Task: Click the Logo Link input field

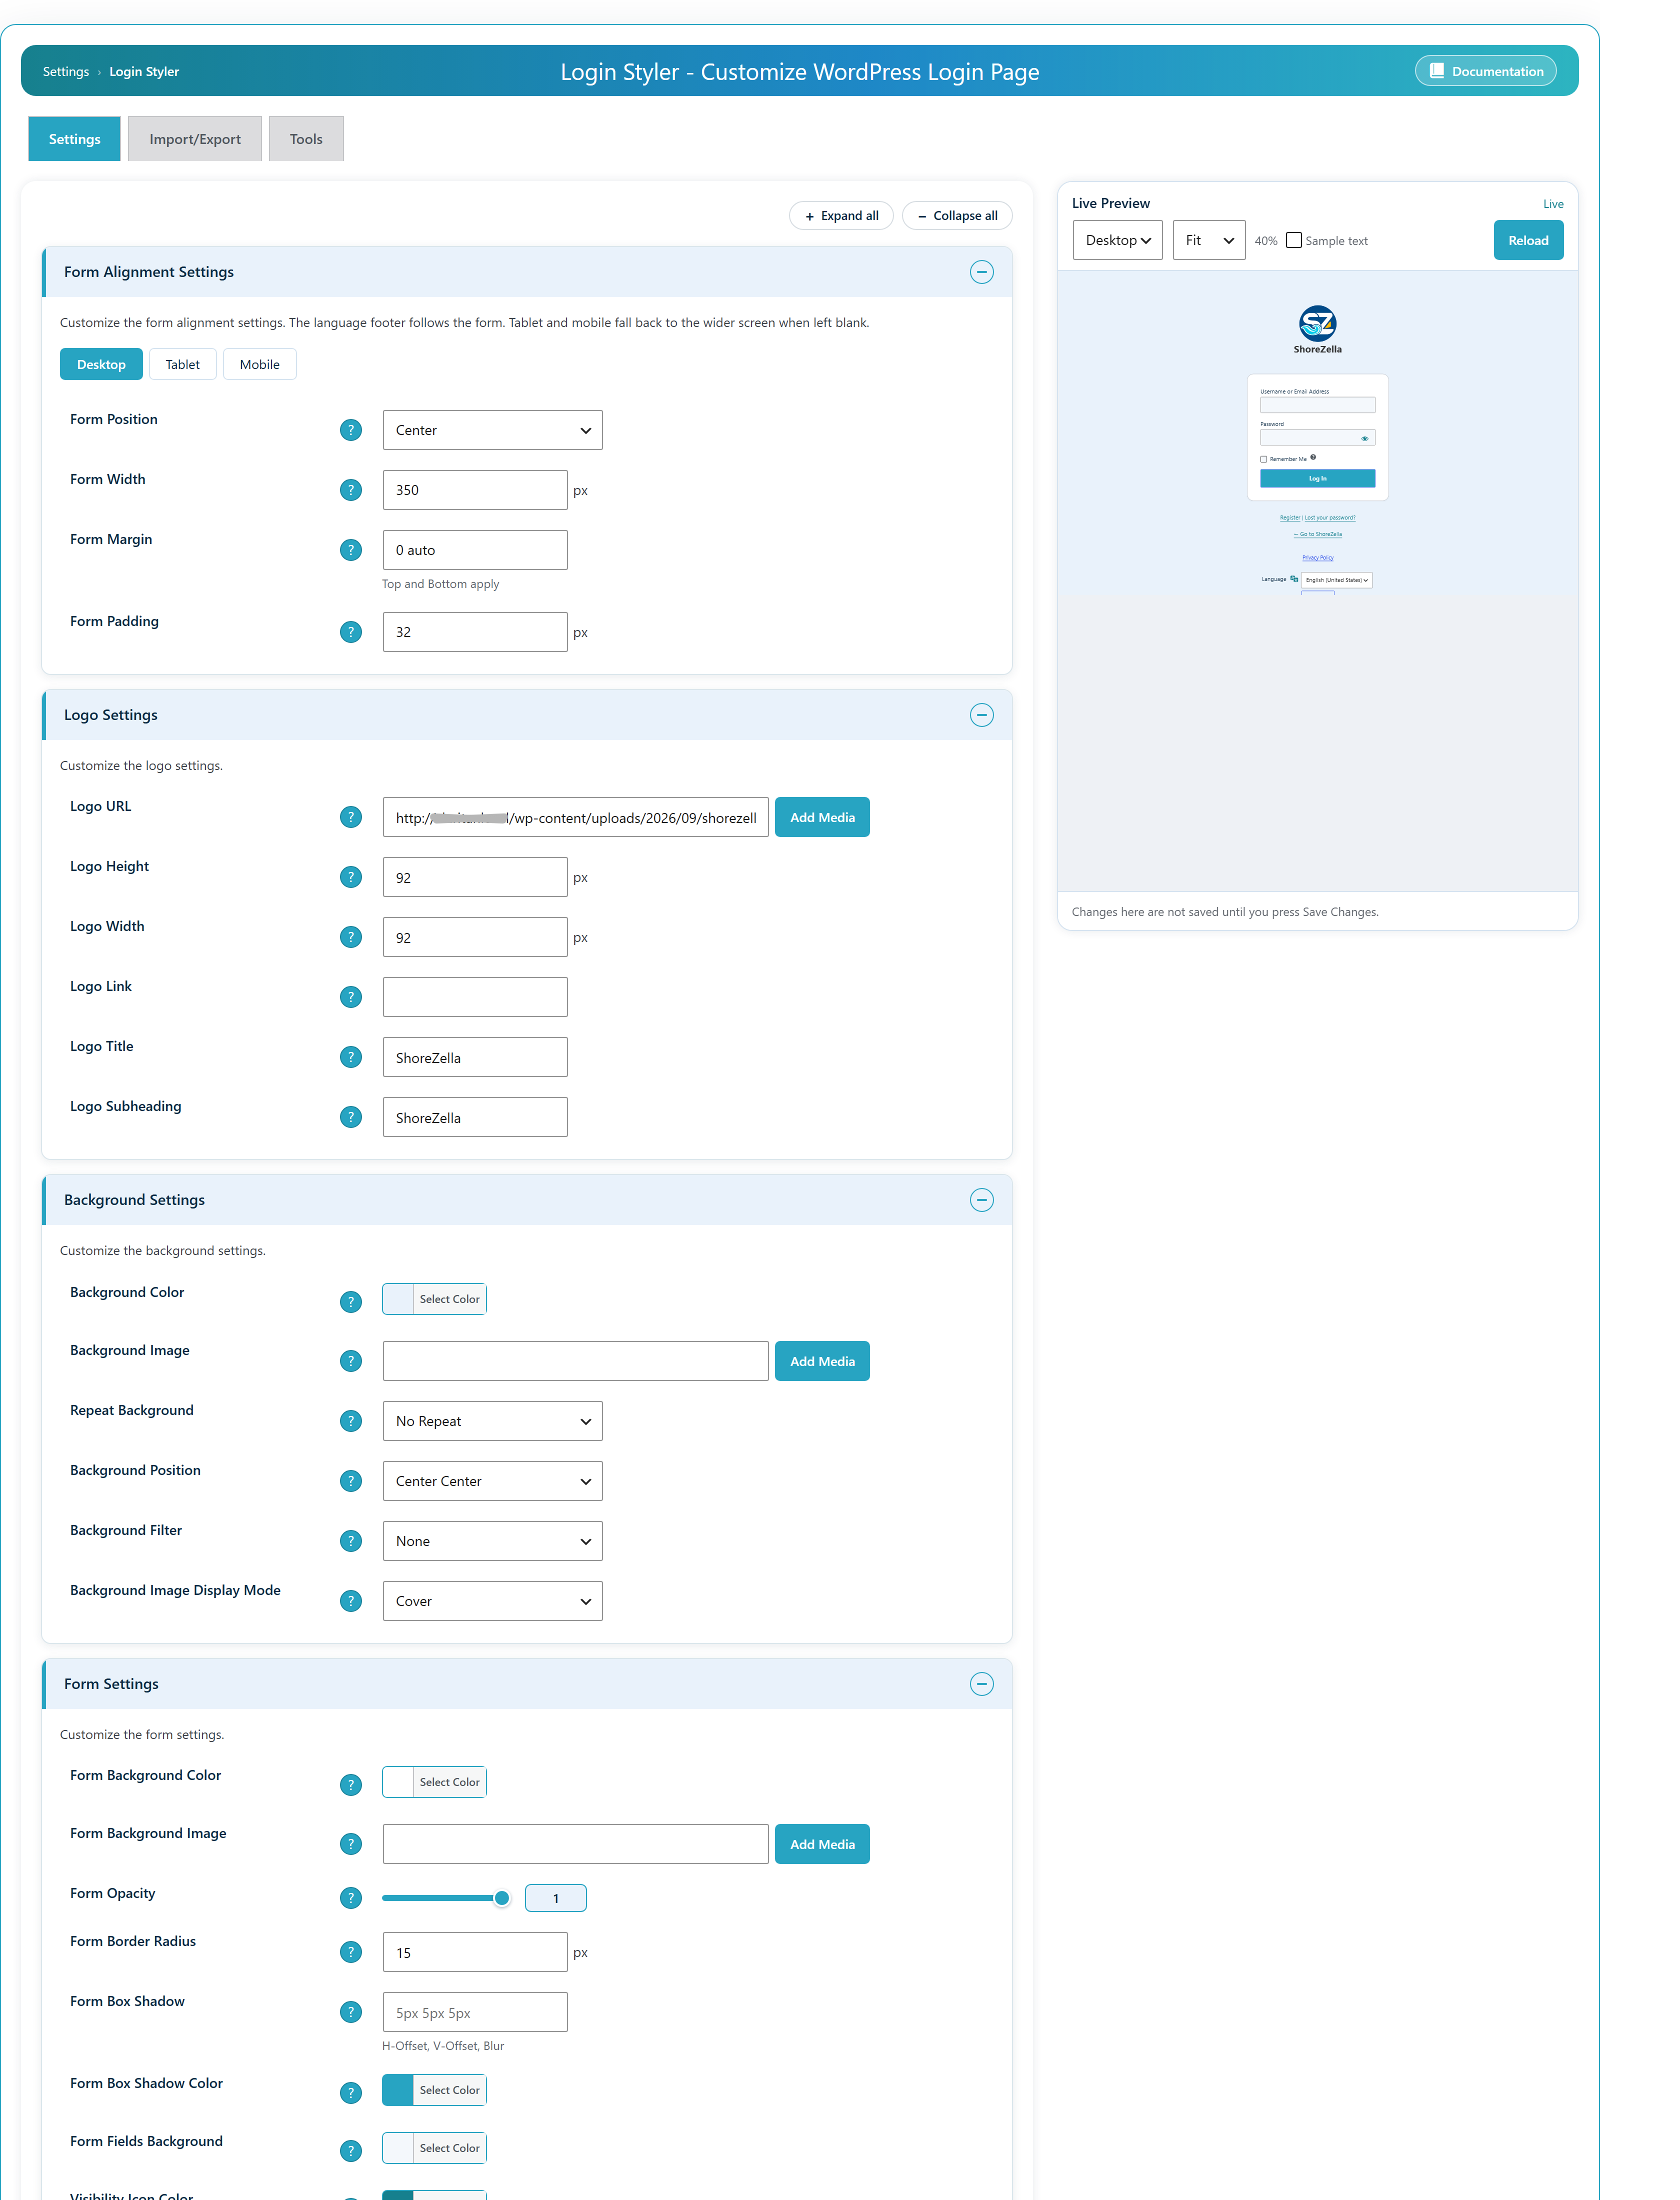Action: point(475,997)
